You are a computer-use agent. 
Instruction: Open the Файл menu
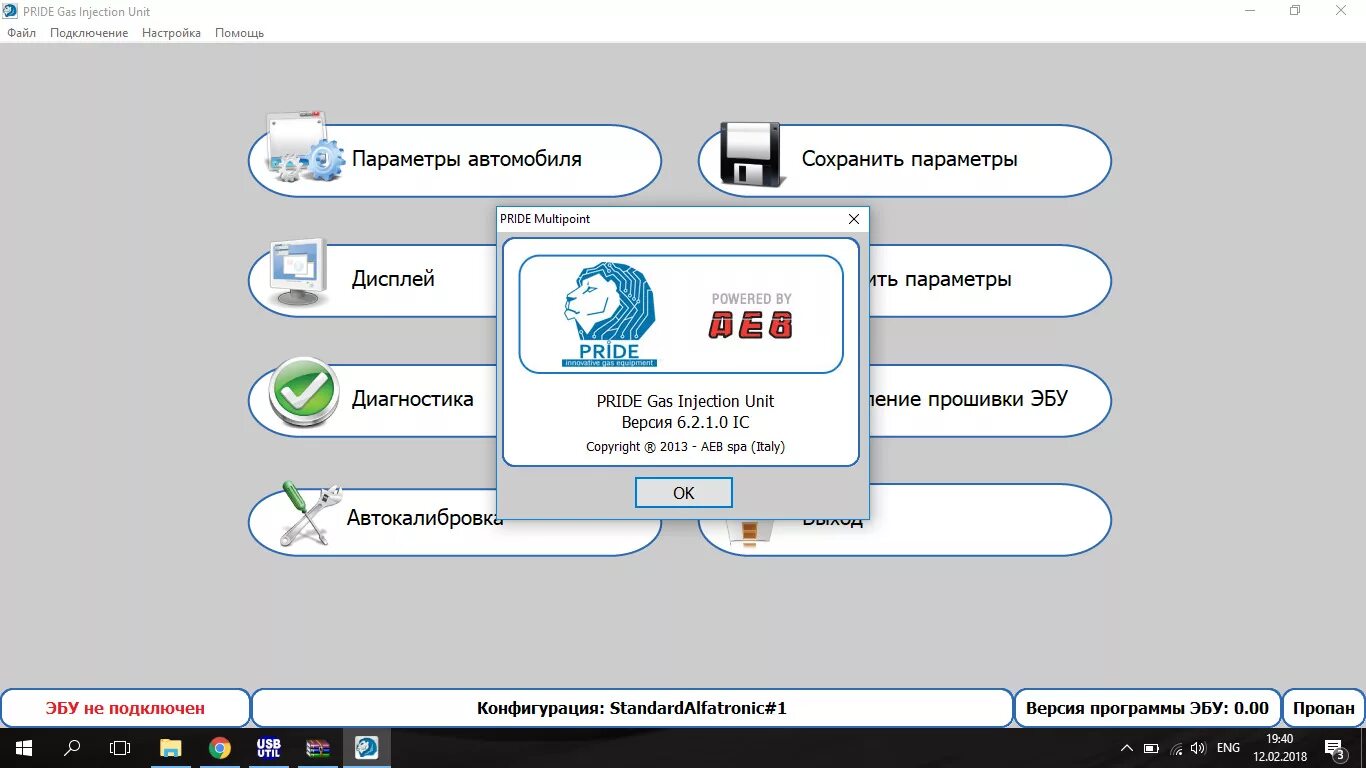tap(21, 33)
